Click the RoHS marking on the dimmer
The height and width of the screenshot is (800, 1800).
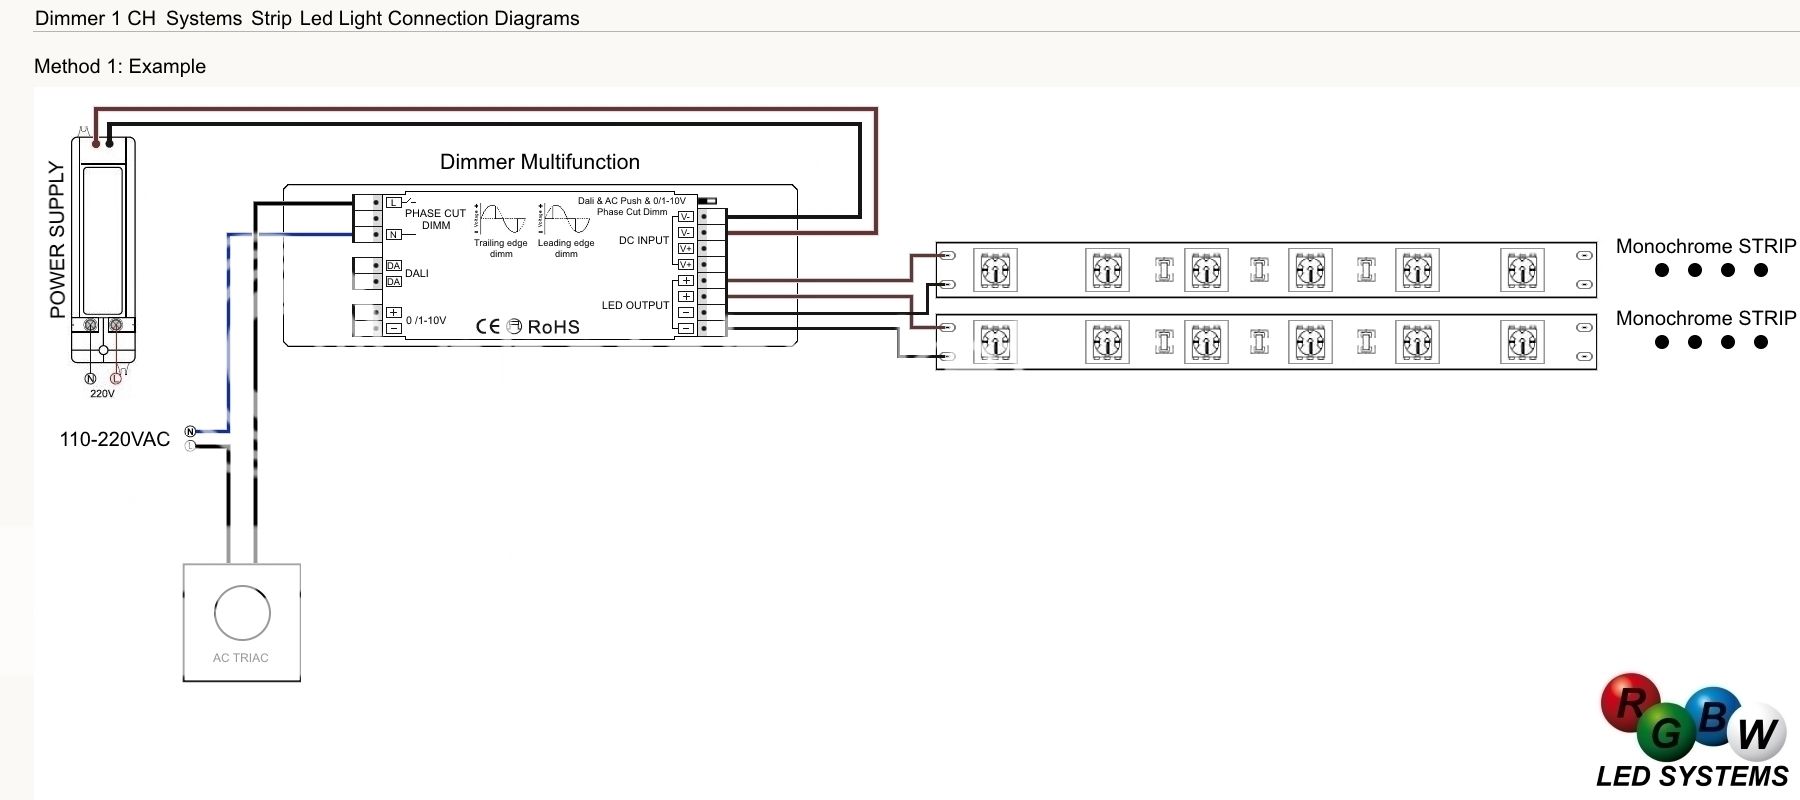(553, 327)
